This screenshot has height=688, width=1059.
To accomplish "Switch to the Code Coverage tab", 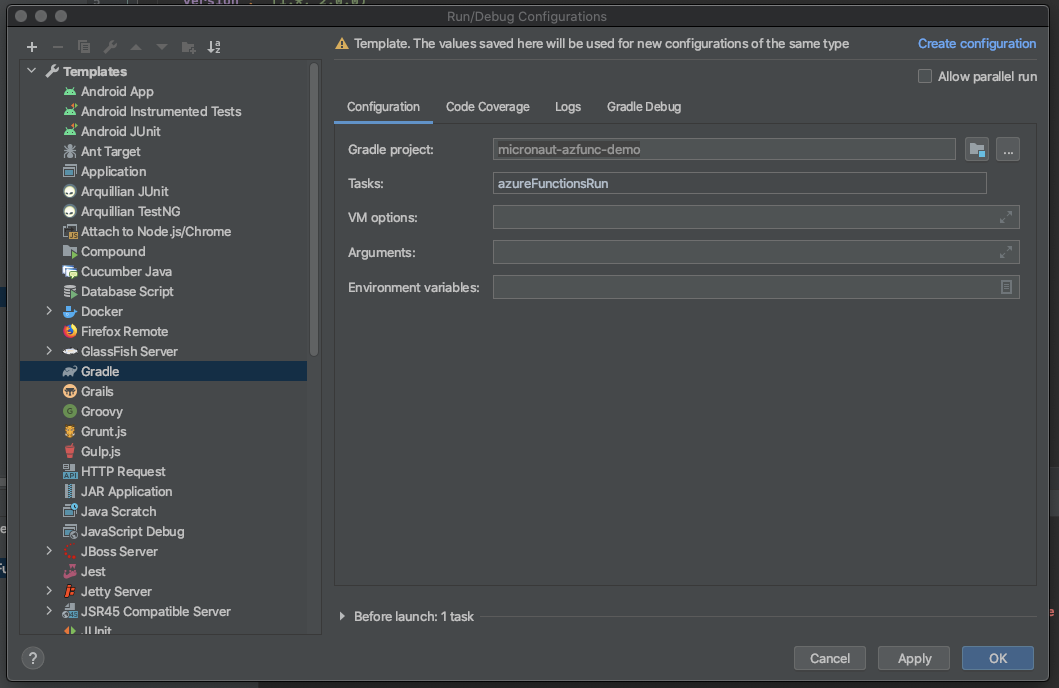I will coord(488,107).
